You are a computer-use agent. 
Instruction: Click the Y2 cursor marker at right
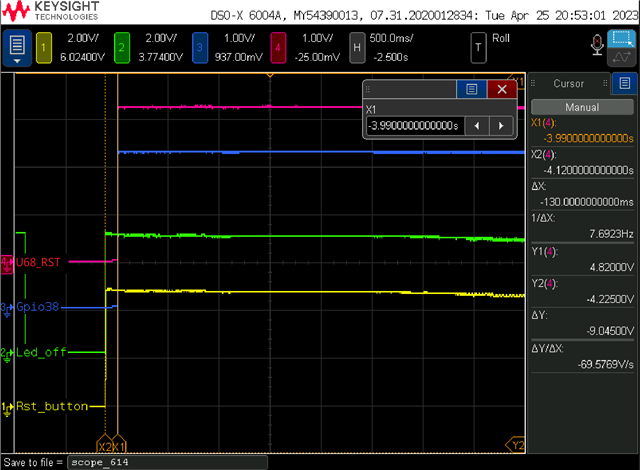[x=516, y=445]
